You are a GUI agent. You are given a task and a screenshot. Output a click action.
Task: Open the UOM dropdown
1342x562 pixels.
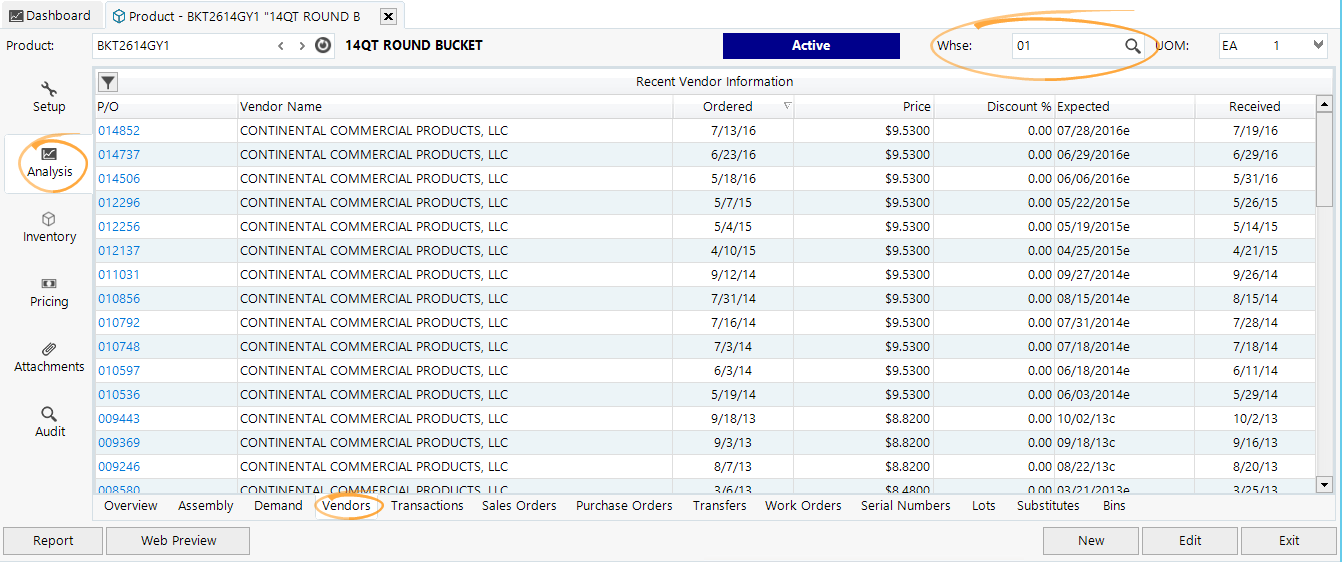pyautogui.click(x=1316, y=46)
